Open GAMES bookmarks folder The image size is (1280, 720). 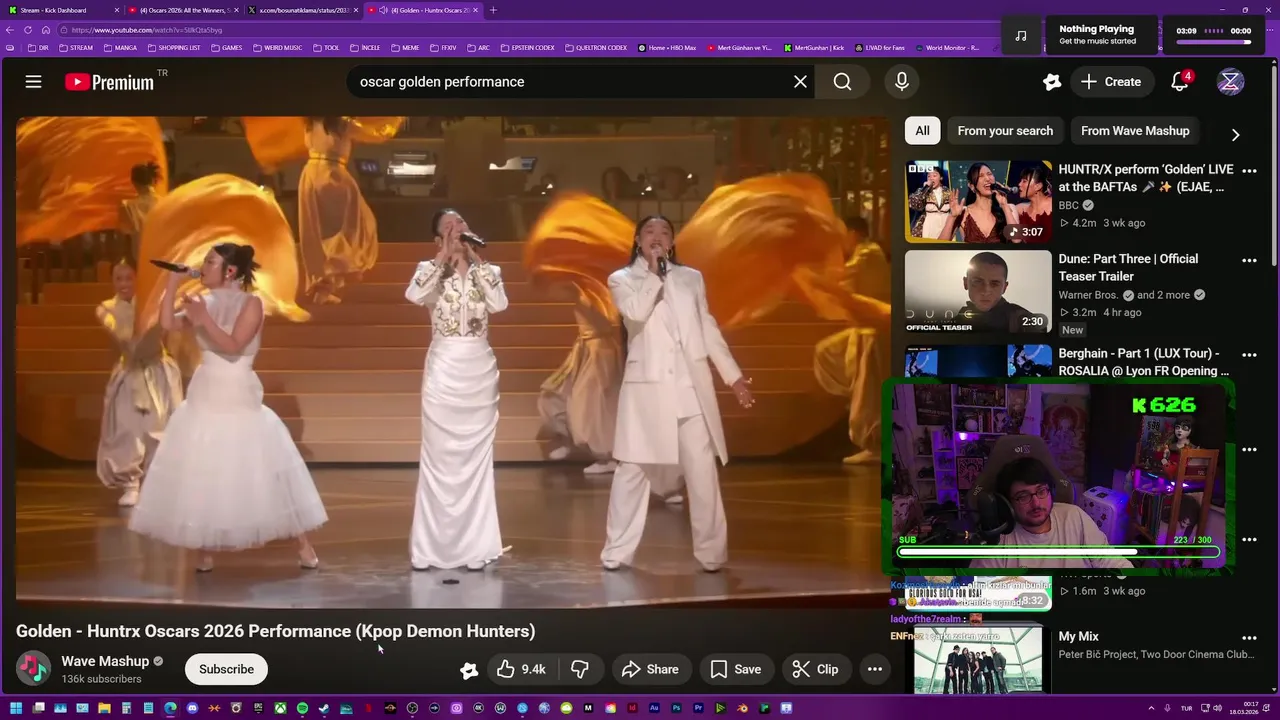227,47
